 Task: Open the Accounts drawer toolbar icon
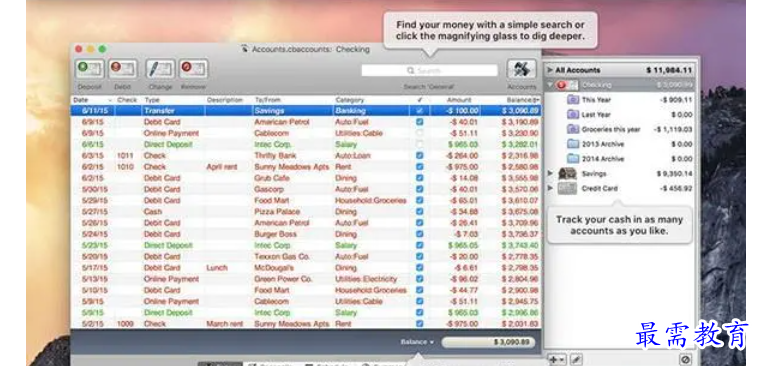[521, 69]
